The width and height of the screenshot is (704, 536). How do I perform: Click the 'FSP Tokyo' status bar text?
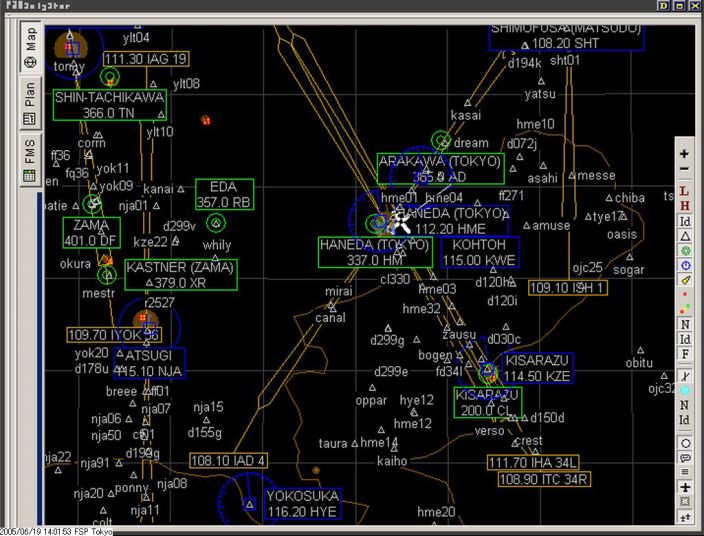[92, 532]
